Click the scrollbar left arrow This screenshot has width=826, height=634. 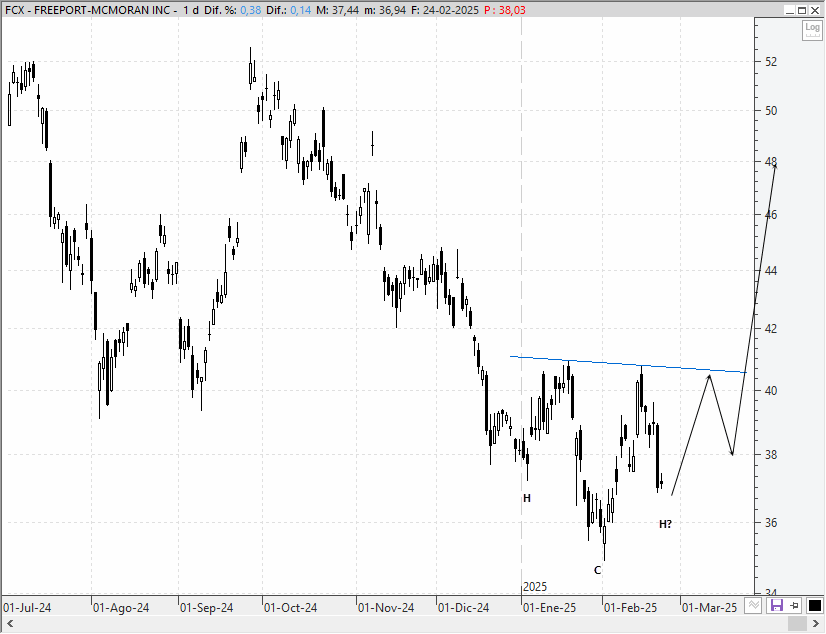(10, 624)
